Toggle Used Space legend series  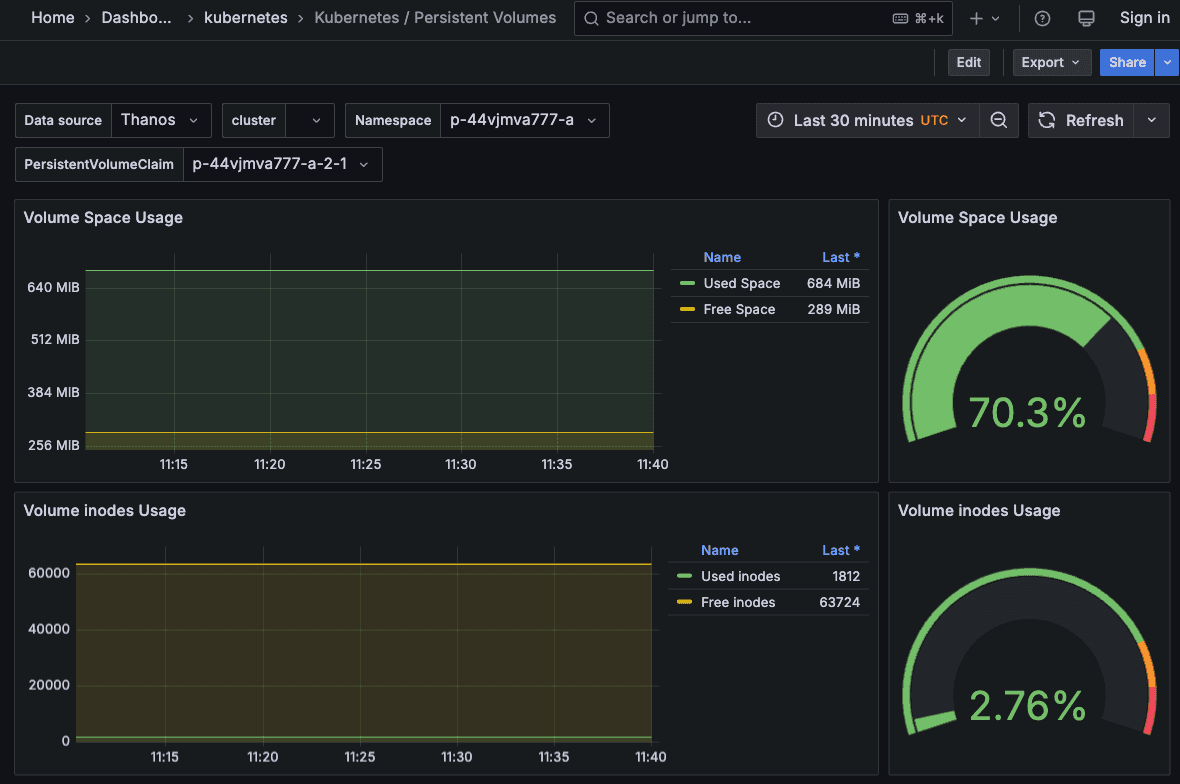[741, 284]
